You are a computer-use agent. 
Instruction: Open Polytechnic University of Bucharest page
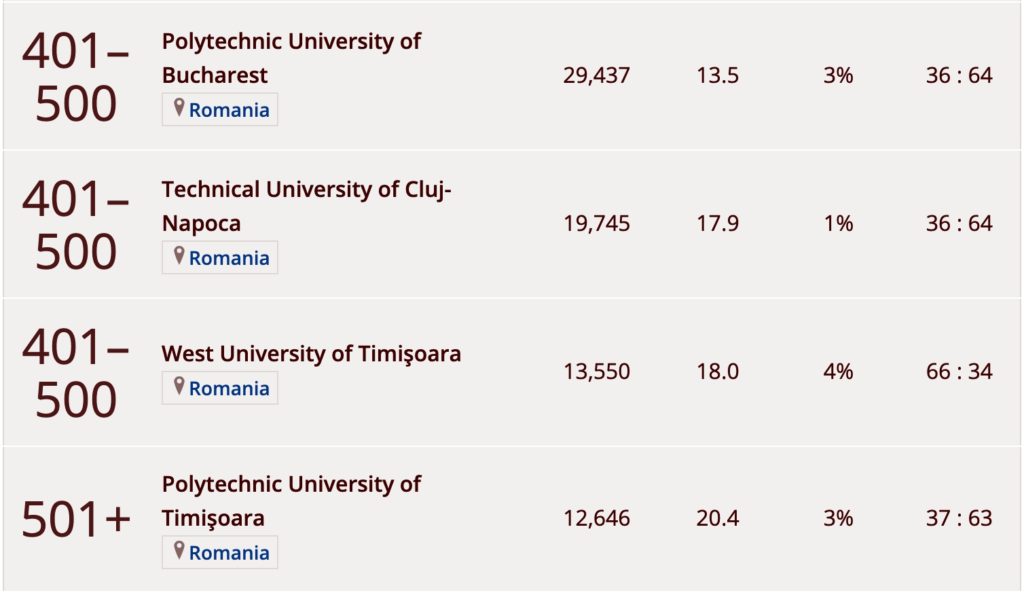coord(291,58)
